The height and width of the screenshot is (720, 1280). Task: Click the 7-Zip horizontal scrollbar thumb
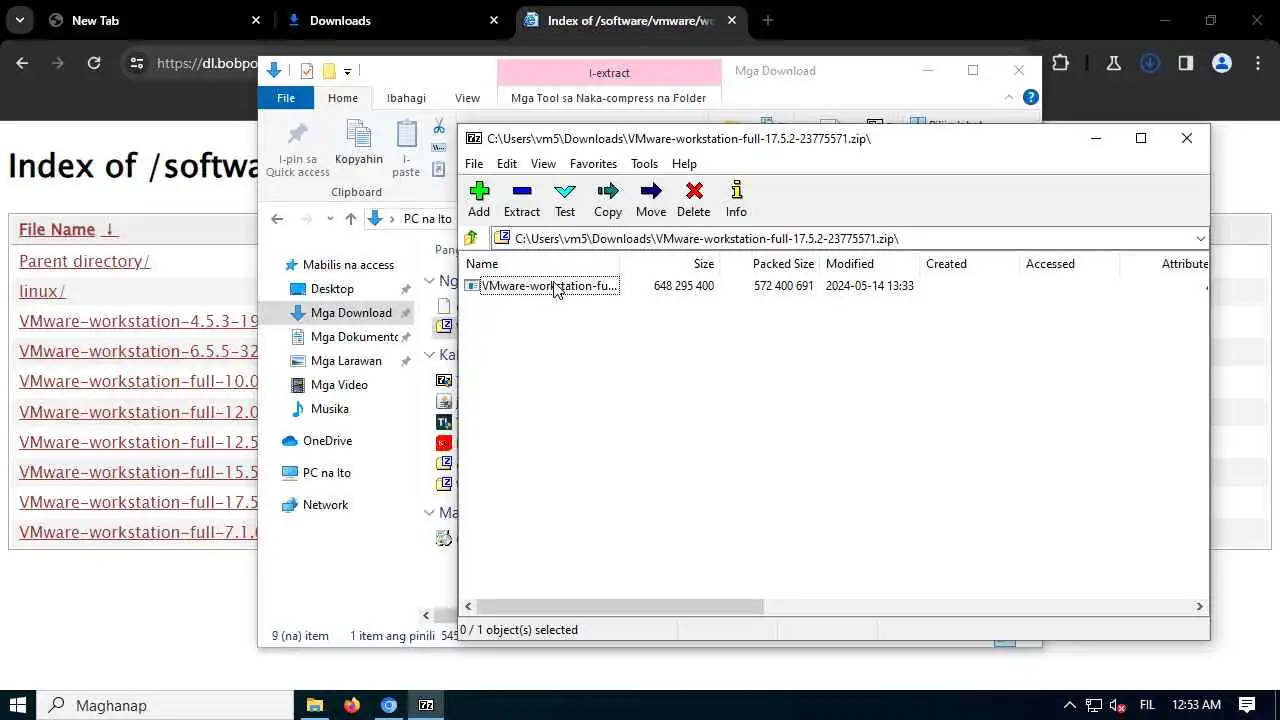click(x=620, y=606)
